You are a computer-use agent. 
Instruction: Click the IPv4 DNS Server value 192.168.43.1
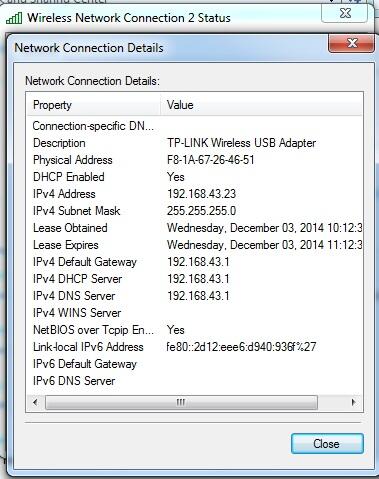coord(198,296)
